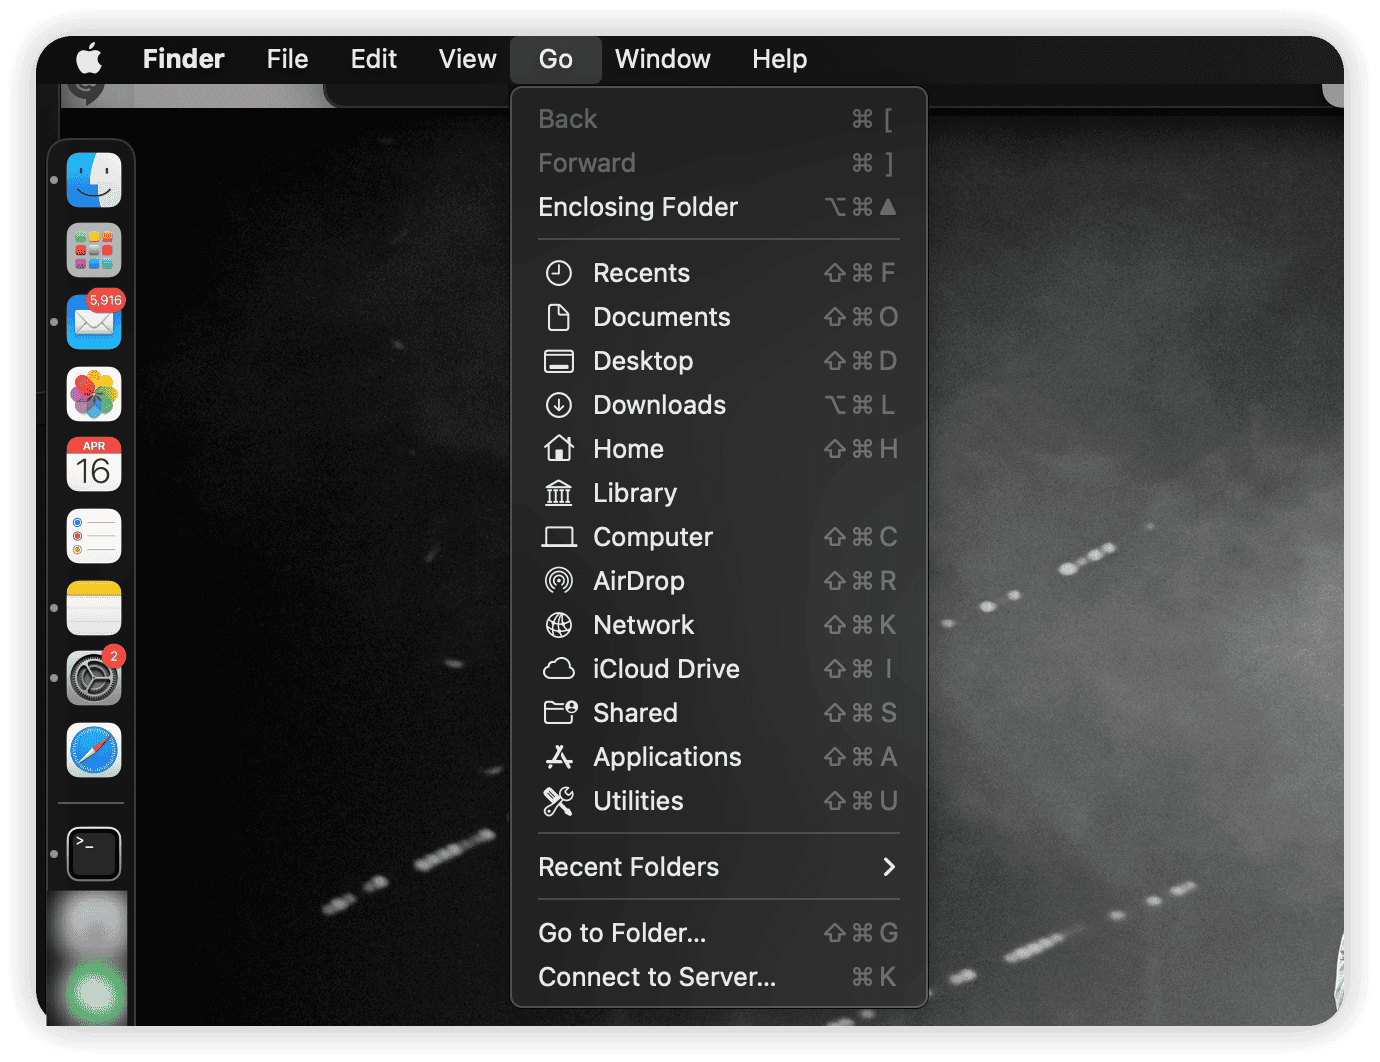Open Applications from the Go menu
The width and height of the screenshot is (1380, 1062).
(719, 757)
